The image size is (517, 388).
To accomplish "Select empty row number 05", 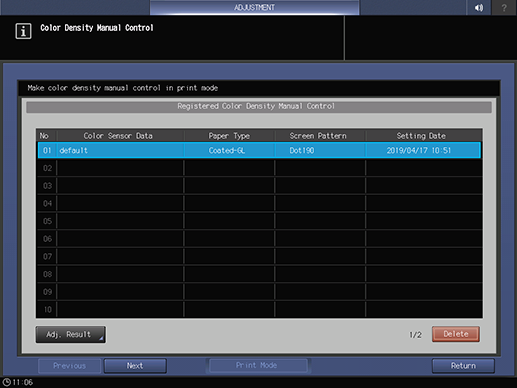I will (259, 221).
